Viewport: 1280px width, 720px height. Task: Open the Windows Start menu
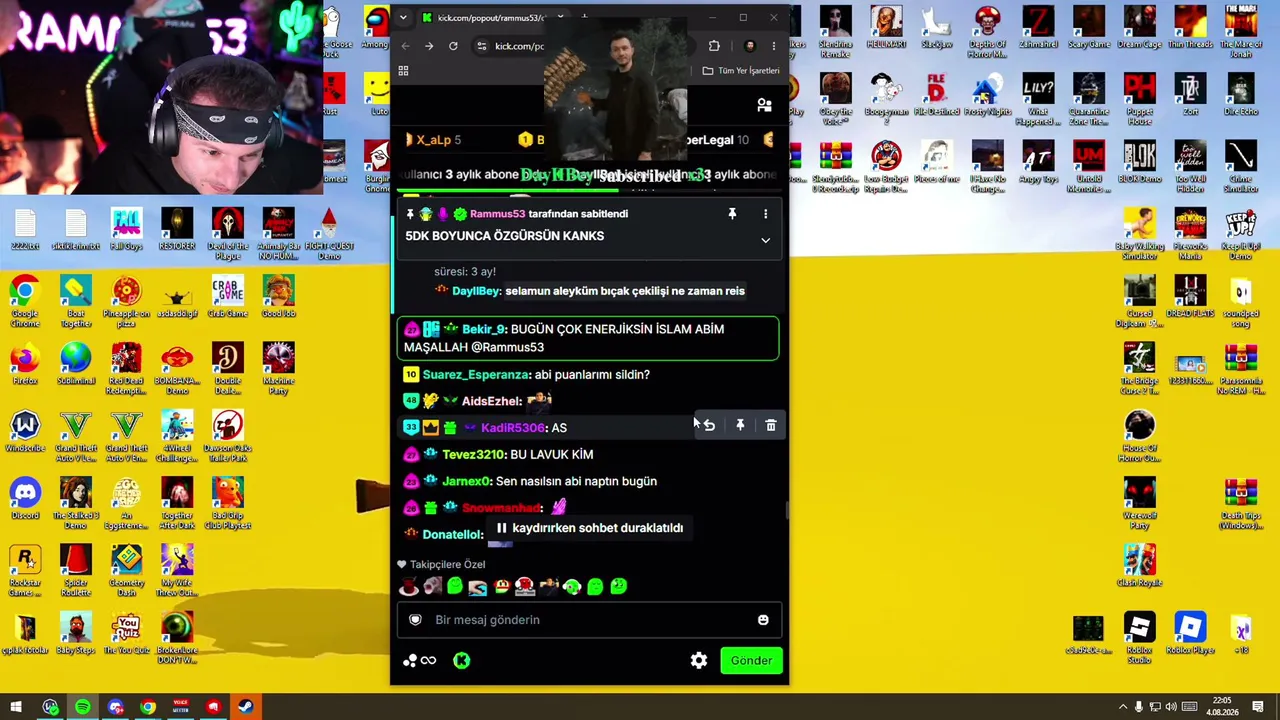click(x=16, y=707)
